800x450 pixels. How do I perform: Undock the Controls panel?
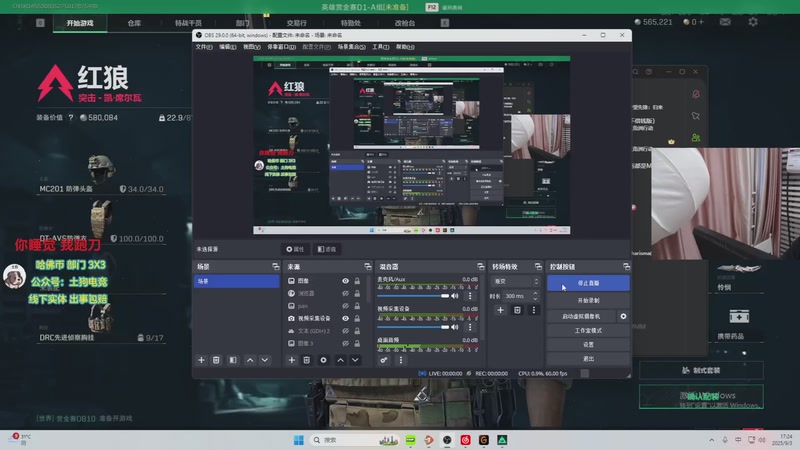tap(626, 266)
